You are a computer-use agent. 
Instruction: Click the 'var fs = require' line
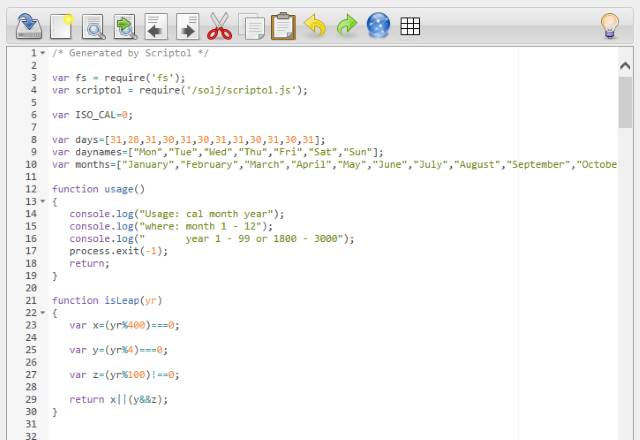pos(118,78)
